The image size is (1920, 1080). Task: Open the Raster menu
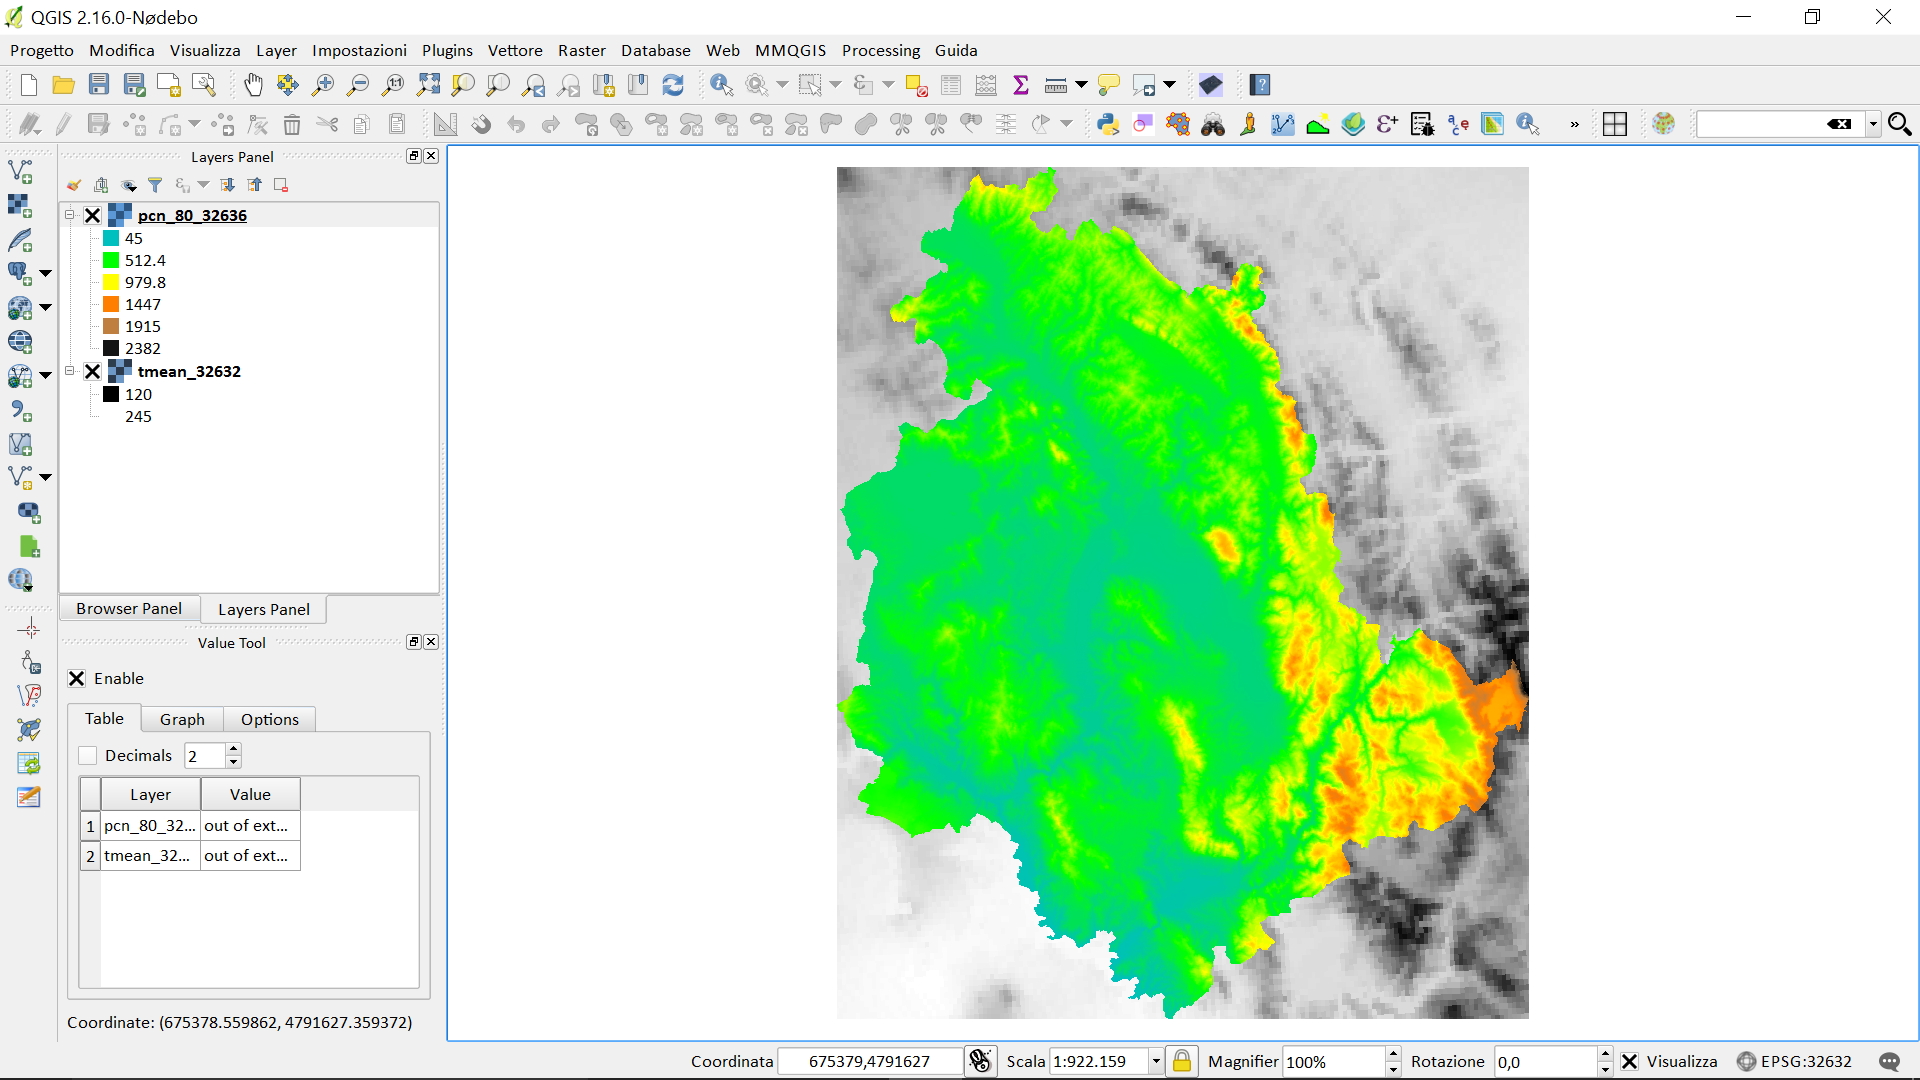point(581,50)
